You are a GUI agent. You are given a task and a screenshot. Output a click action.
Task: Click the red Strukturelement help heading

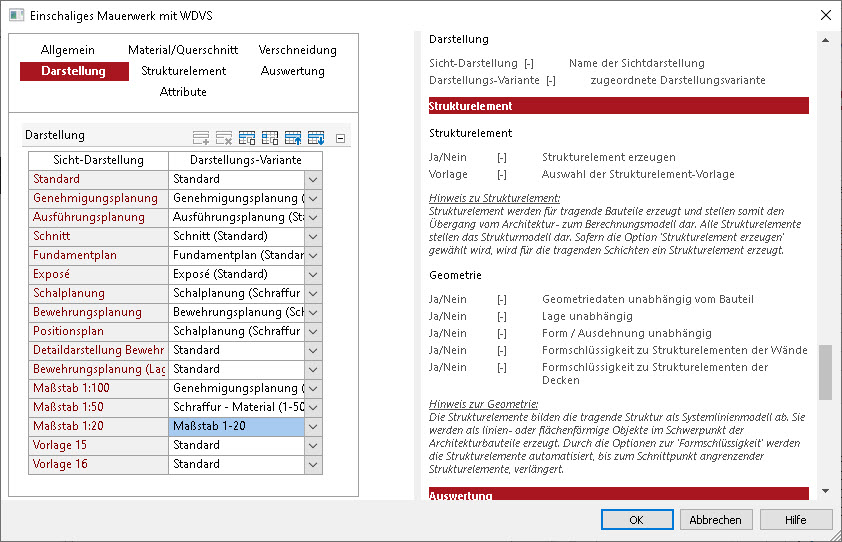click(x=619, y=106)
